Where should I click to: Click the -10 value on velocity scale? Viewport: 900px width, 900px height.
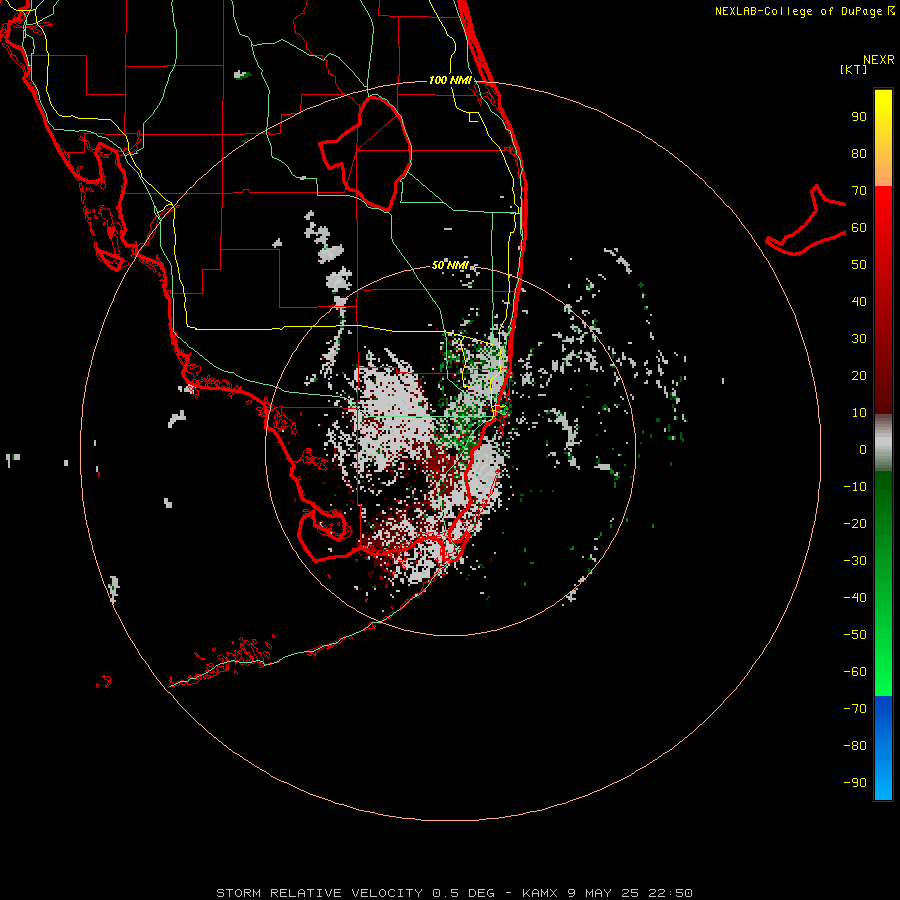(x=855, y=487)
